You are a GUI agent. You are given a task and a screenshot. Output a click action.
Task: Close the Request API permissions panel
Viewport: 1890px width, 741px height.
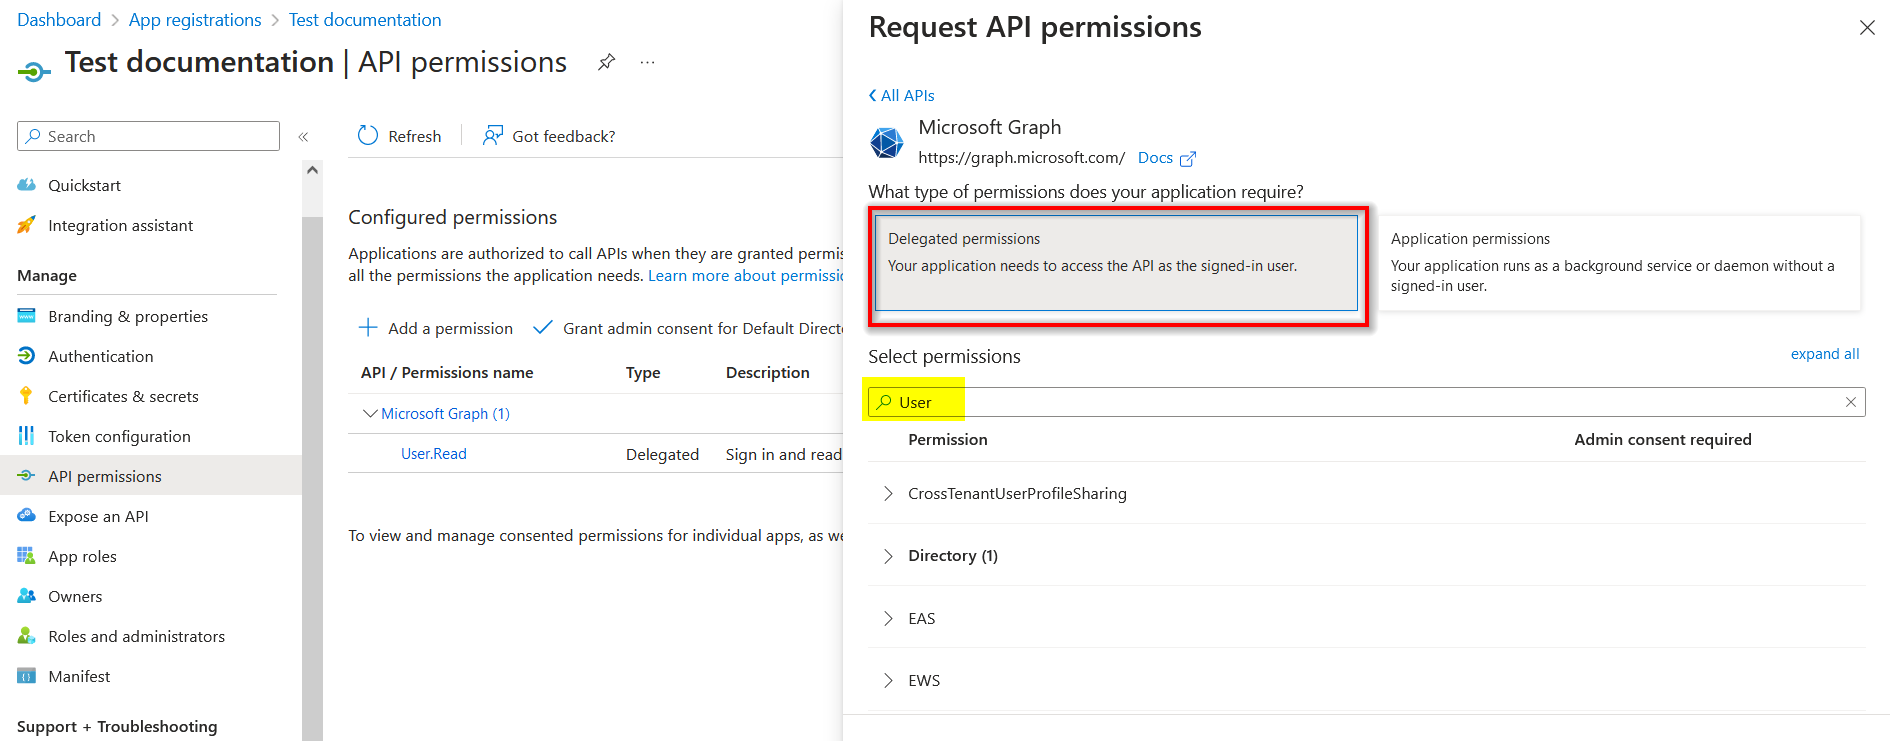1867,28
